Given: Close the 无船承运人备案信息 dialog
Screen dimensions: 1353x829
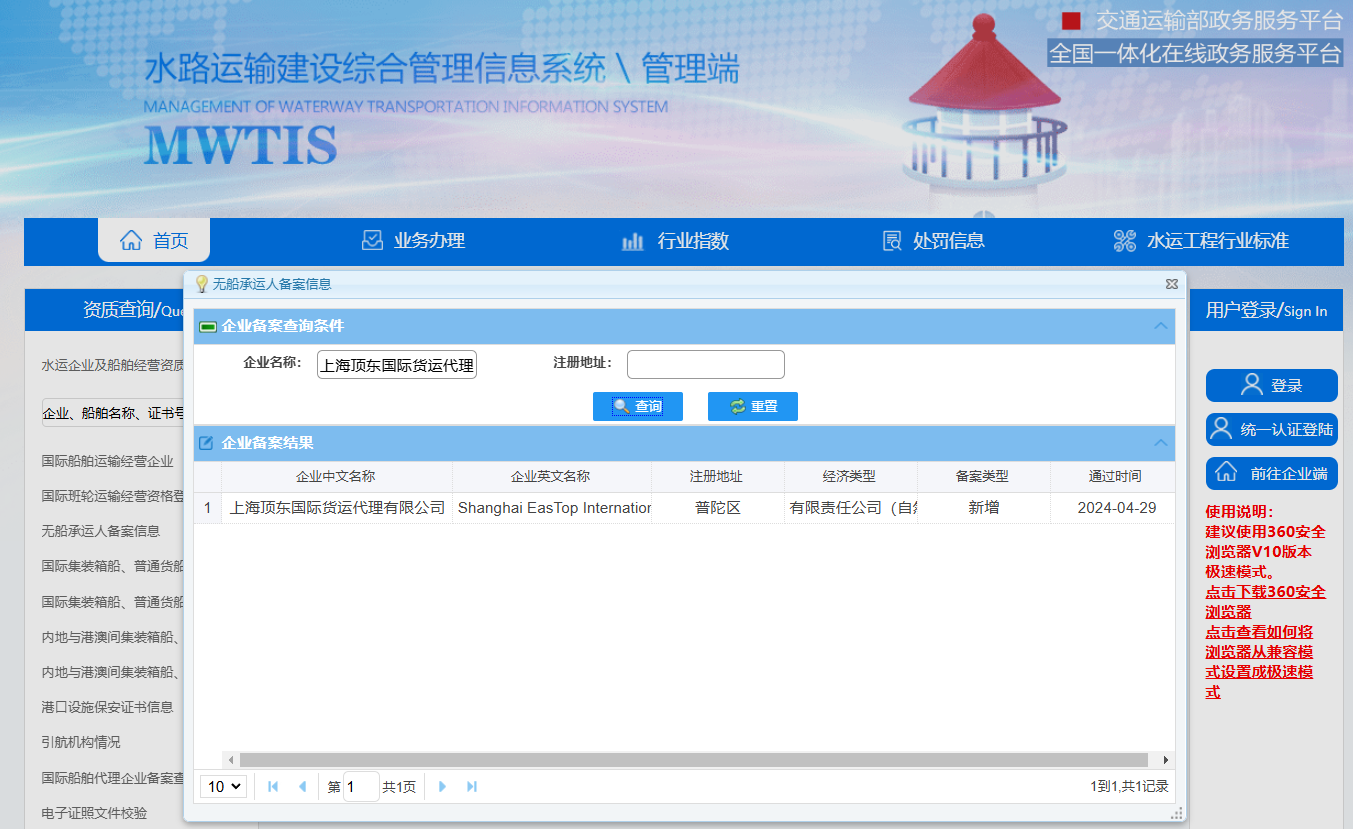Looking at the screenshot, I should [x=1172, y=284].
